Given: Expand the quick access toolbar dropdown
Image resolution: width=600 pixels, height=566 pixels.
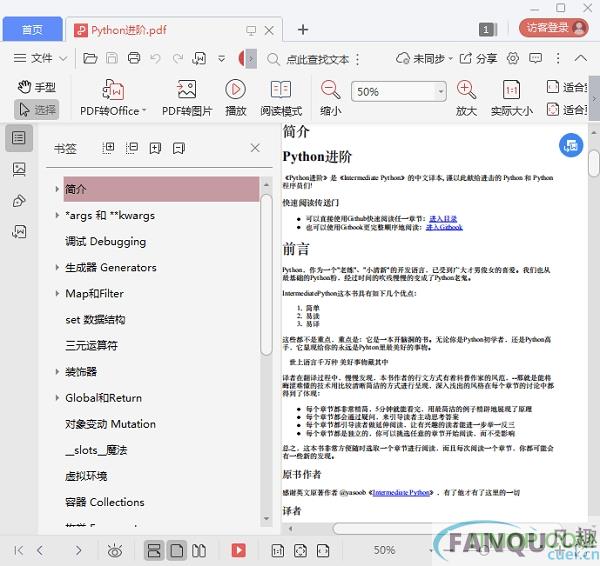Looking at the screenshot, I should coord(222,59).
